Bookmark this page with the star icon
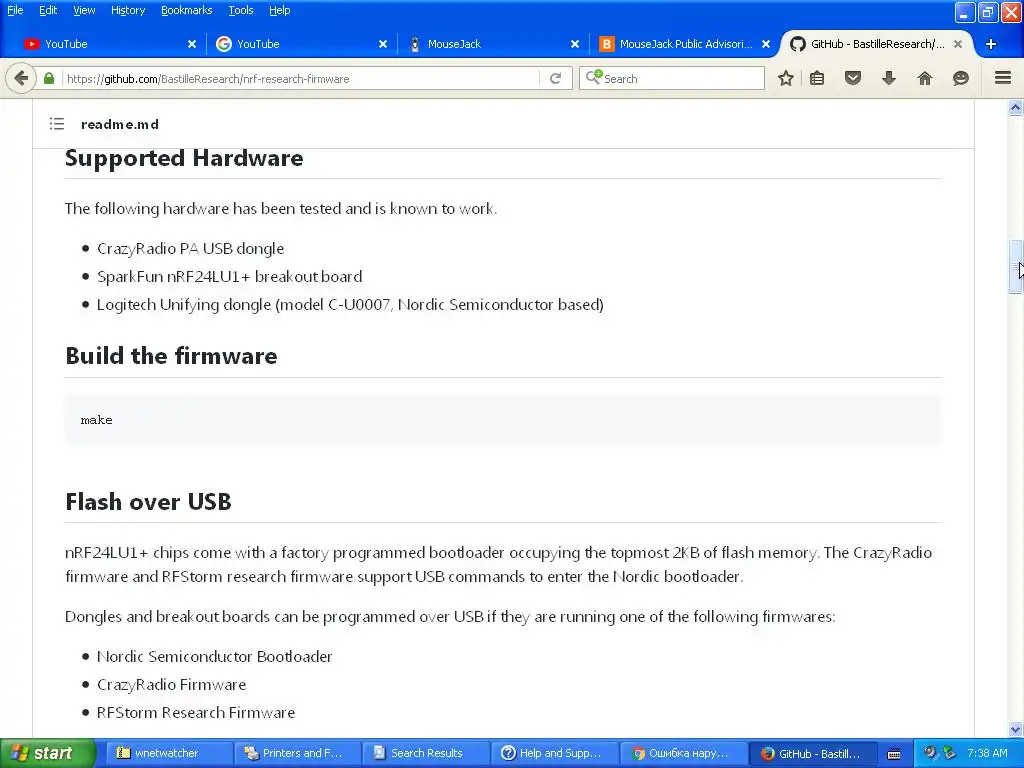Screen dimensions: 1024x768 coord(786,78)
